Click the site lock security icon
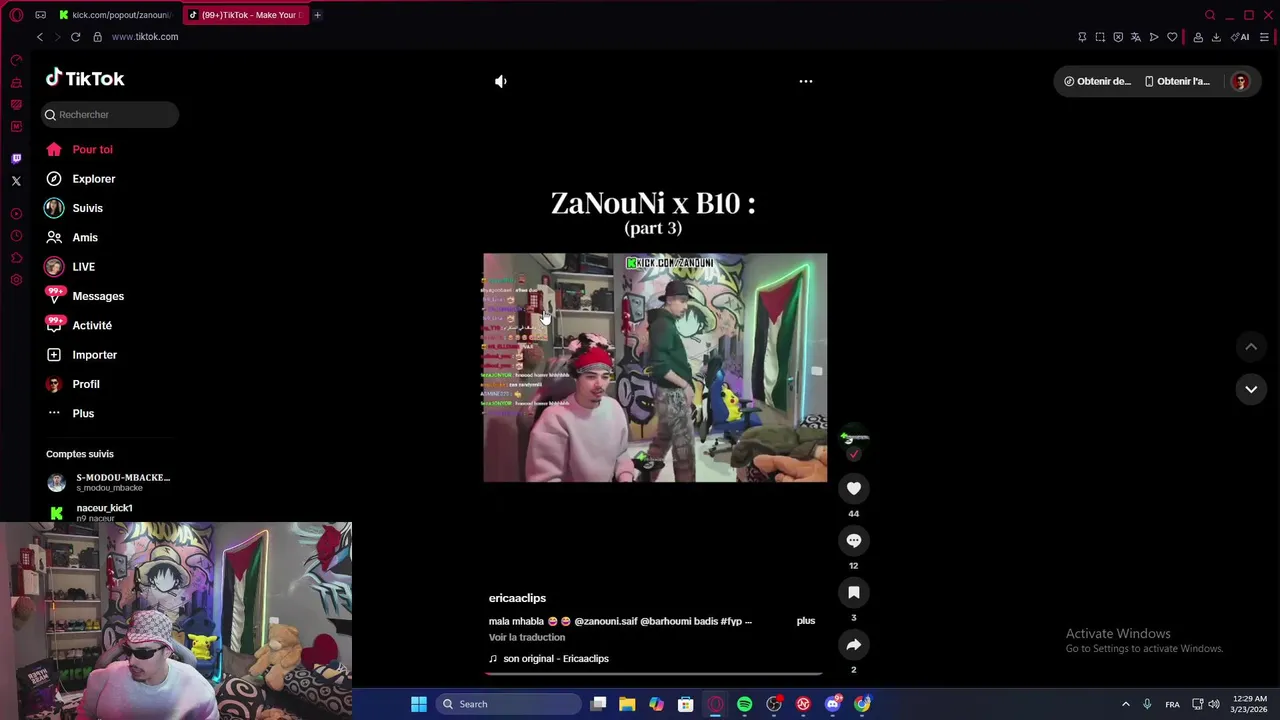Image resolution: width=1280 pixels, height=720 pixels. tap(97, 37)
